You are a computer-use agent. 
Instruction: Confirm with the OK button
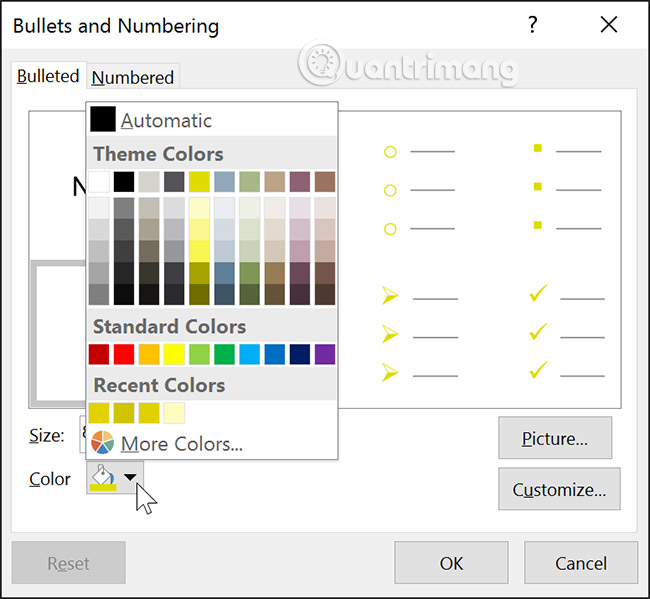pyautogui.click(x=451, y=563)
